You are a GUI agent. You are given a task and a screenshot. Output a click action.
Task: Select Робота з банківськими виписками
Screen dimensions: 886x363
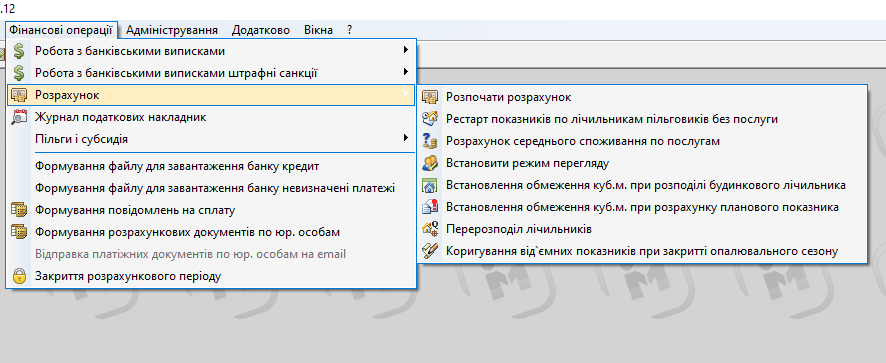[x=211, y=51]
